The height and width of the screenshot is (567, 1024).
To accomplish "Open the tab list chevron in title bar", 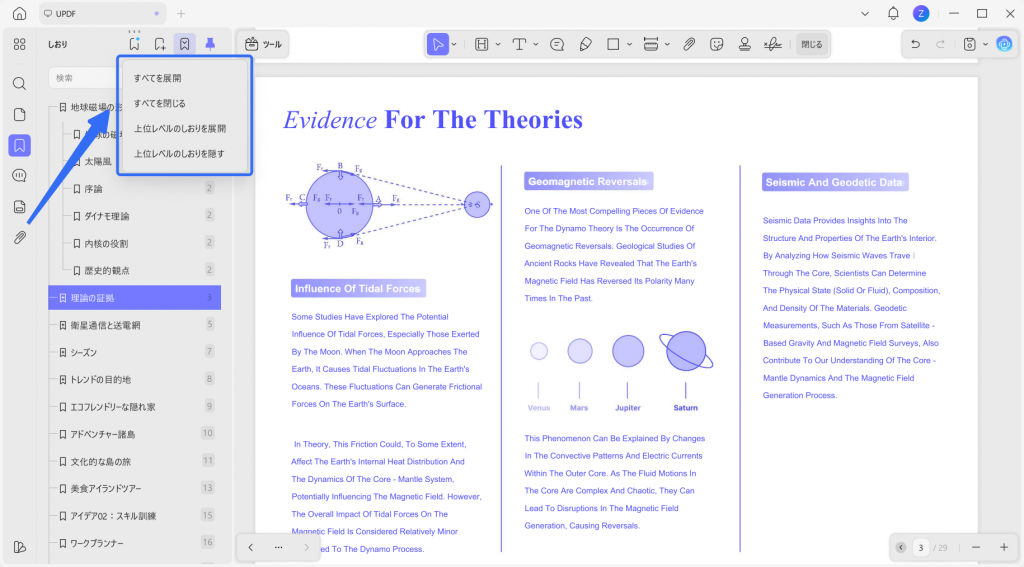I will click(x=865, y=13).
